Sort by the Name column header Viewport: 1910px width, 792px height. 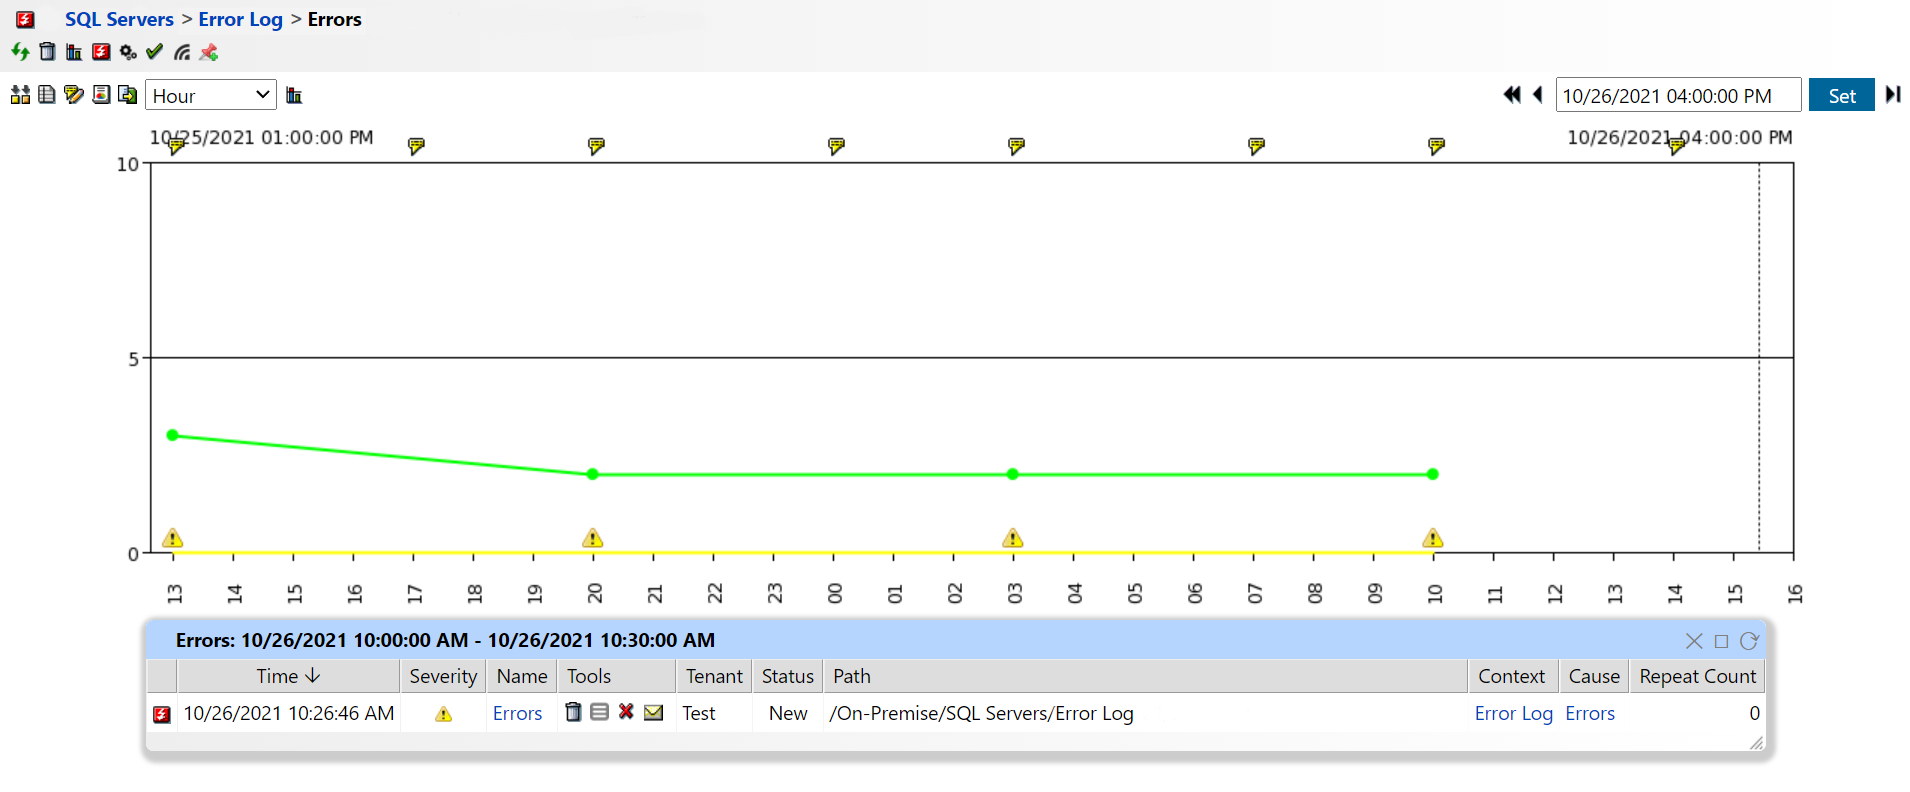(522, 676)
